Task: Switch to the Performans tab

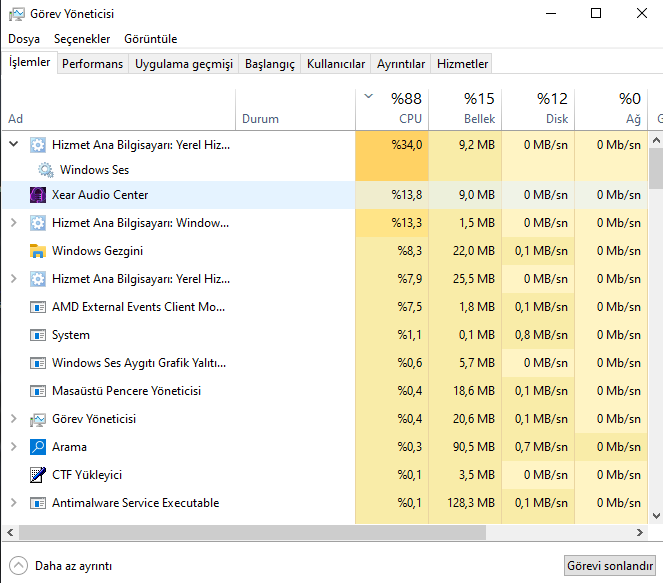Action: [x=93, y=64]
